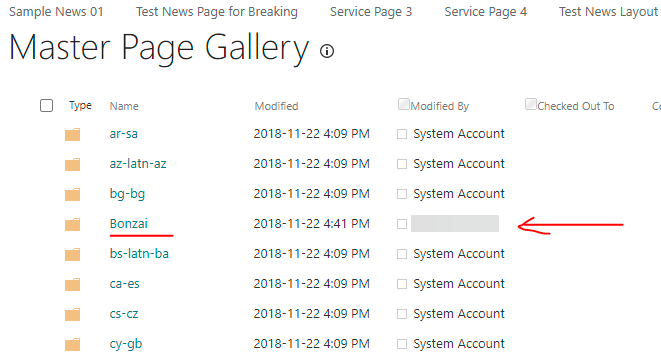Open the ca-es folder link
The width and height of the screenshot is (661, 362).
click(x=124, y=284)
